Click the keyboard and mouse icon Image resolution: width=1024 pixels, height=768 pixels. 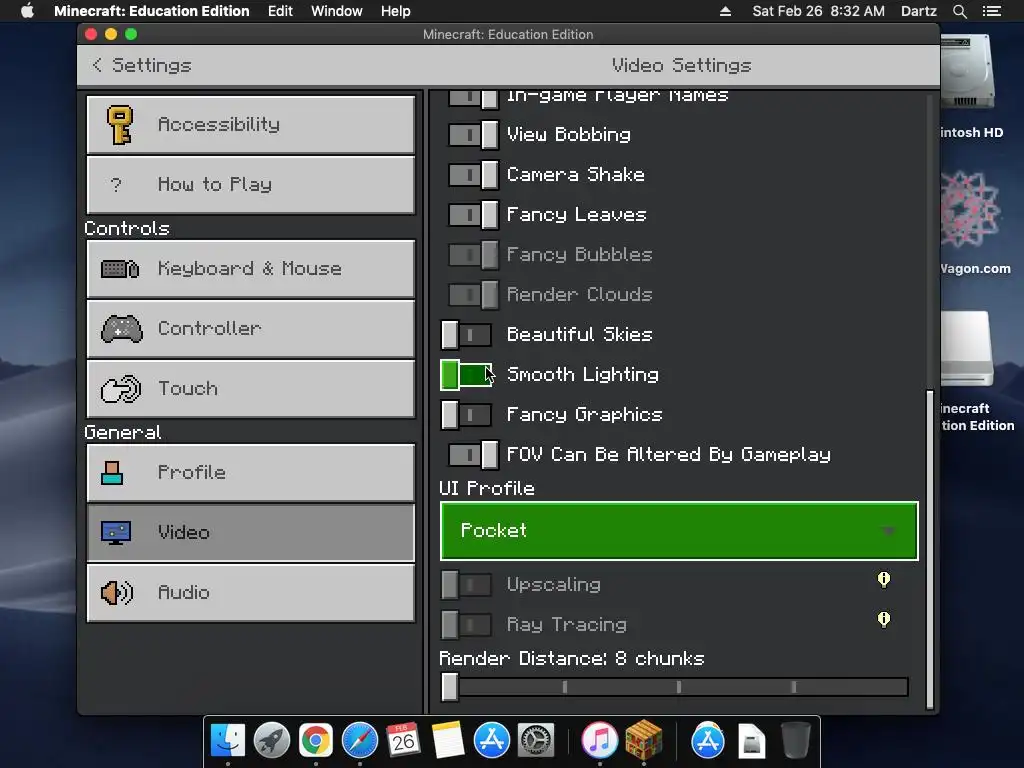[120, 268]
